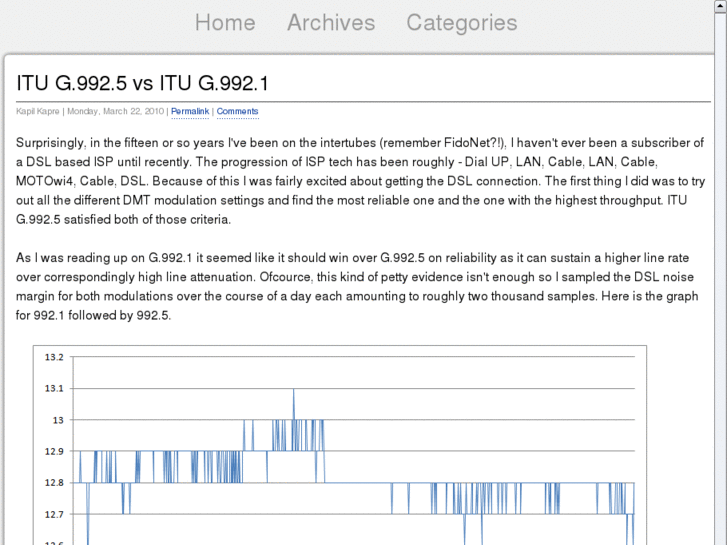Viewport: 727px width, 545px height.
Task: Click the tallest spike in the noise margin graph
Action: pos(294,392)
